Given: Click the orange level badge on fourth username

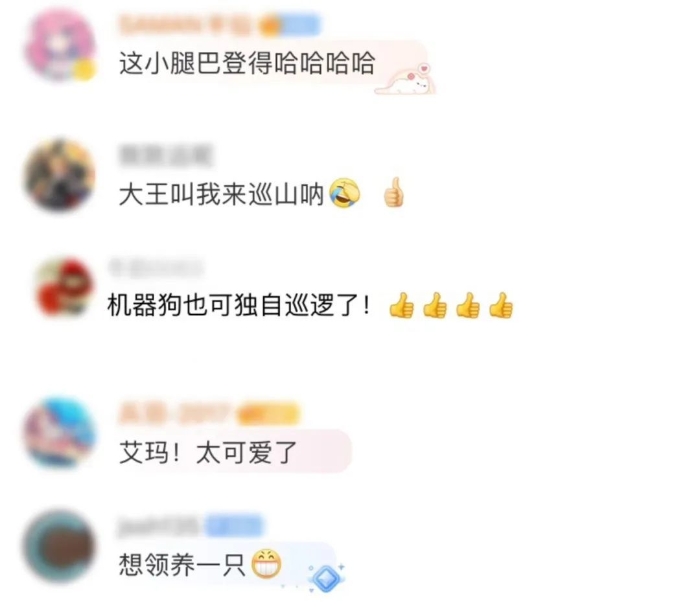Looking at the screenshot, I should (269, 413).
